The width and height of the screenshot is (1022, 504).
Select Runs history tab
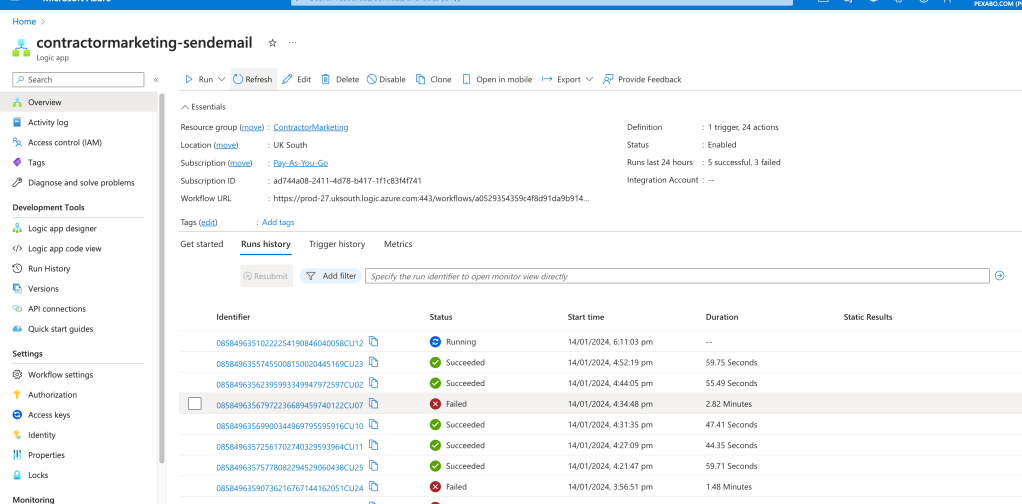(266, 244)
